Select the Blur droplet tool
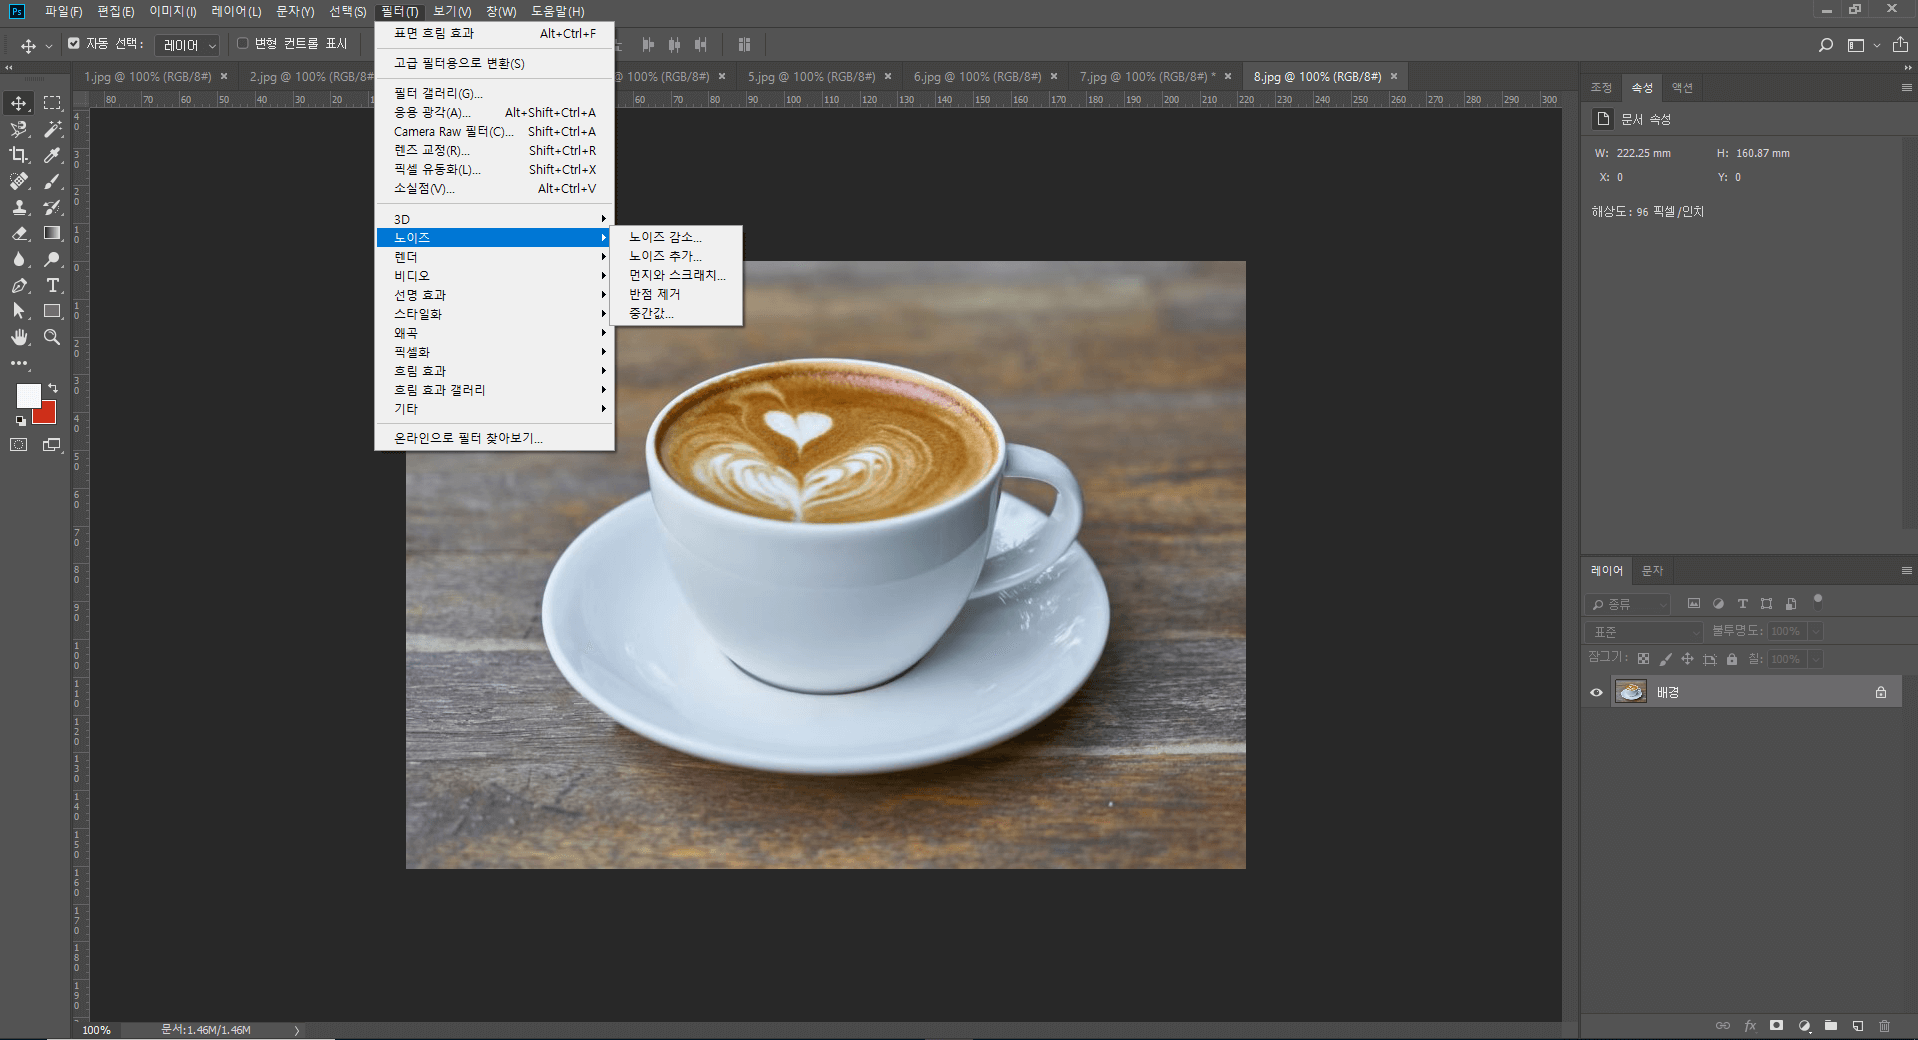The image size is (1918, 1040). tap(19, 259)
